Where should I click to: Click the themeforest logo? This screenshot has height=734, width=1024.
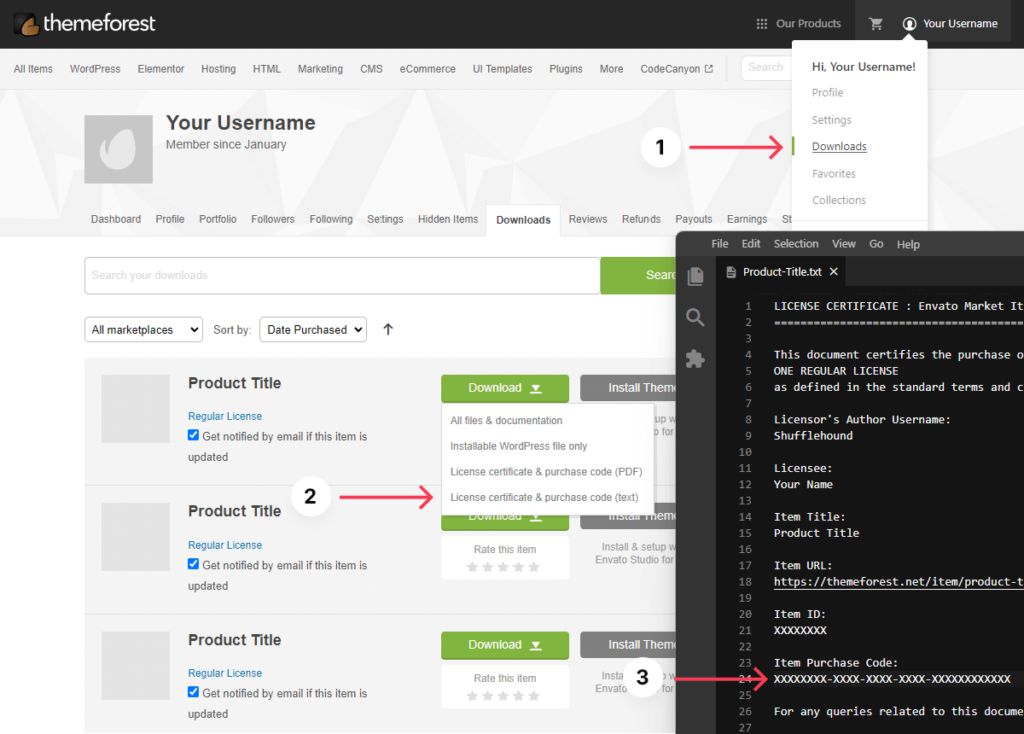84,24
